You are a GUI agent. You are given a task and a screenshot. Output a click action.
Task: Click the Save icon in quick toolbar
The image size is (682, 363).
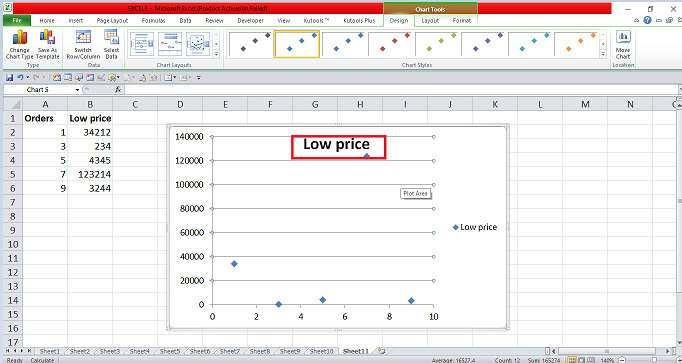coord(9,77)
